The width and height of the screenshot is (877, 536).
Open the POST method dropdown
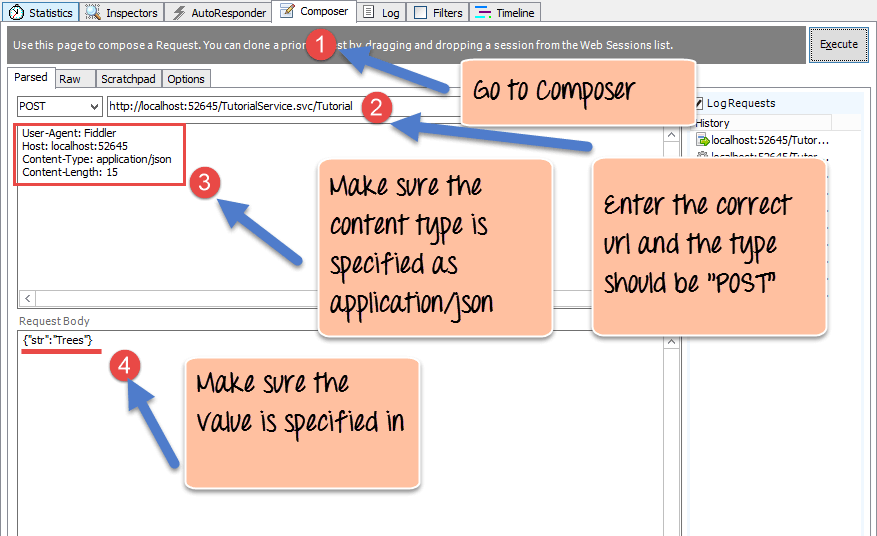tap(59, 106)
